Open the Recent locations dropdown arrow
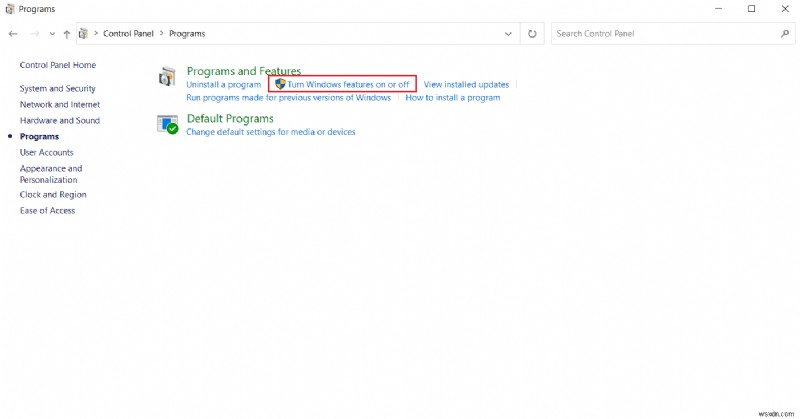800x419 pixels. [x=52, y=34]
